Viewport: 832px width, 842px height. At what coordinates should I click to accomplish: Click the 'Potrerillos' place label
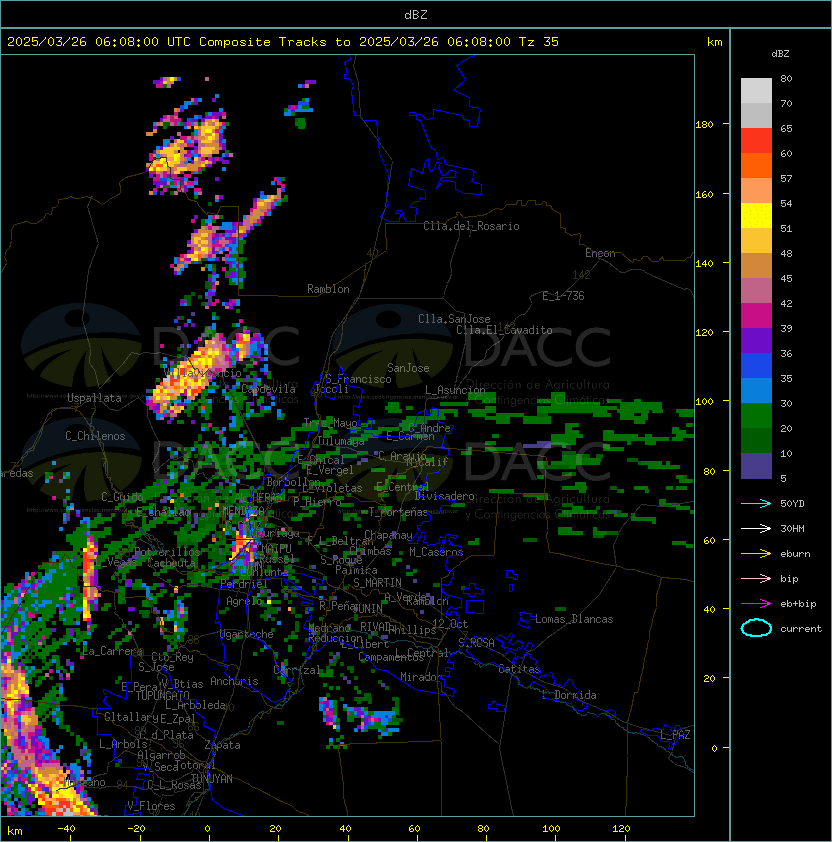pyautogui.click(x=167, y=552)
